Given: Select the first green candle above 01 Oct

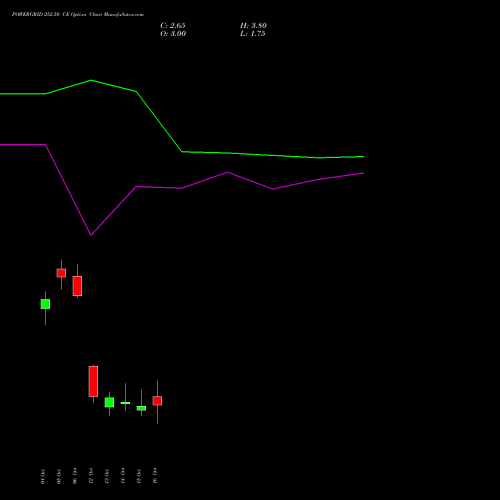Looking at the screenshot, I should point(45,304).
